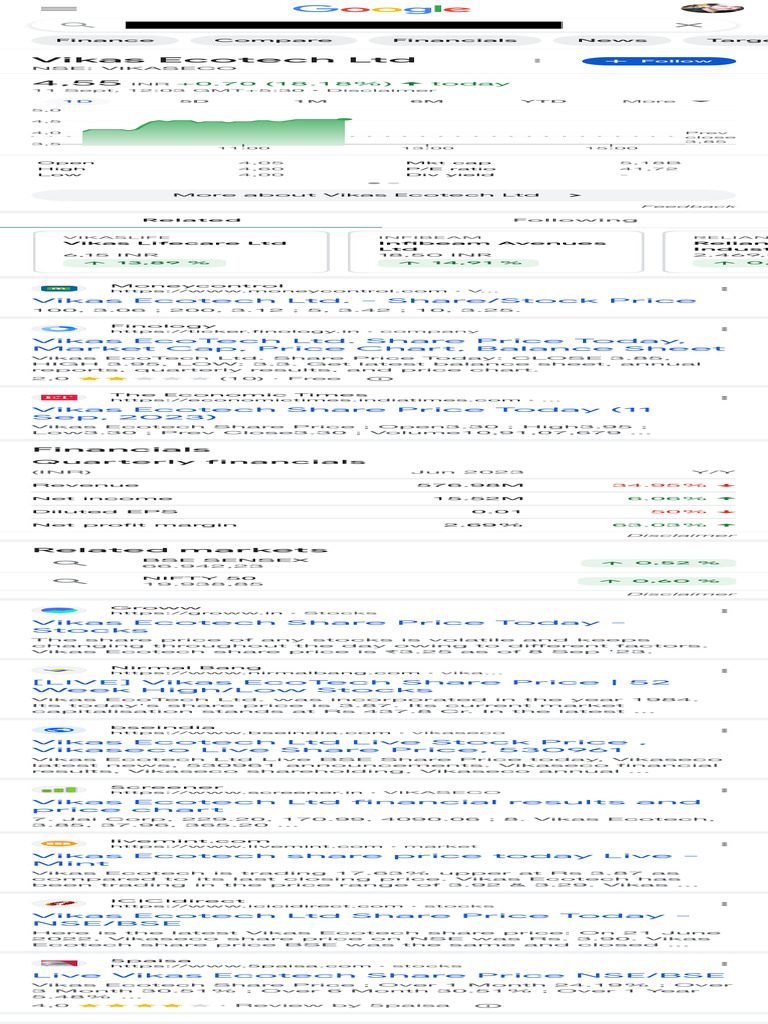Open three-dot menu for bseindia result
The width and height of the screenshot is (768, 1024).
pos(724,731)
